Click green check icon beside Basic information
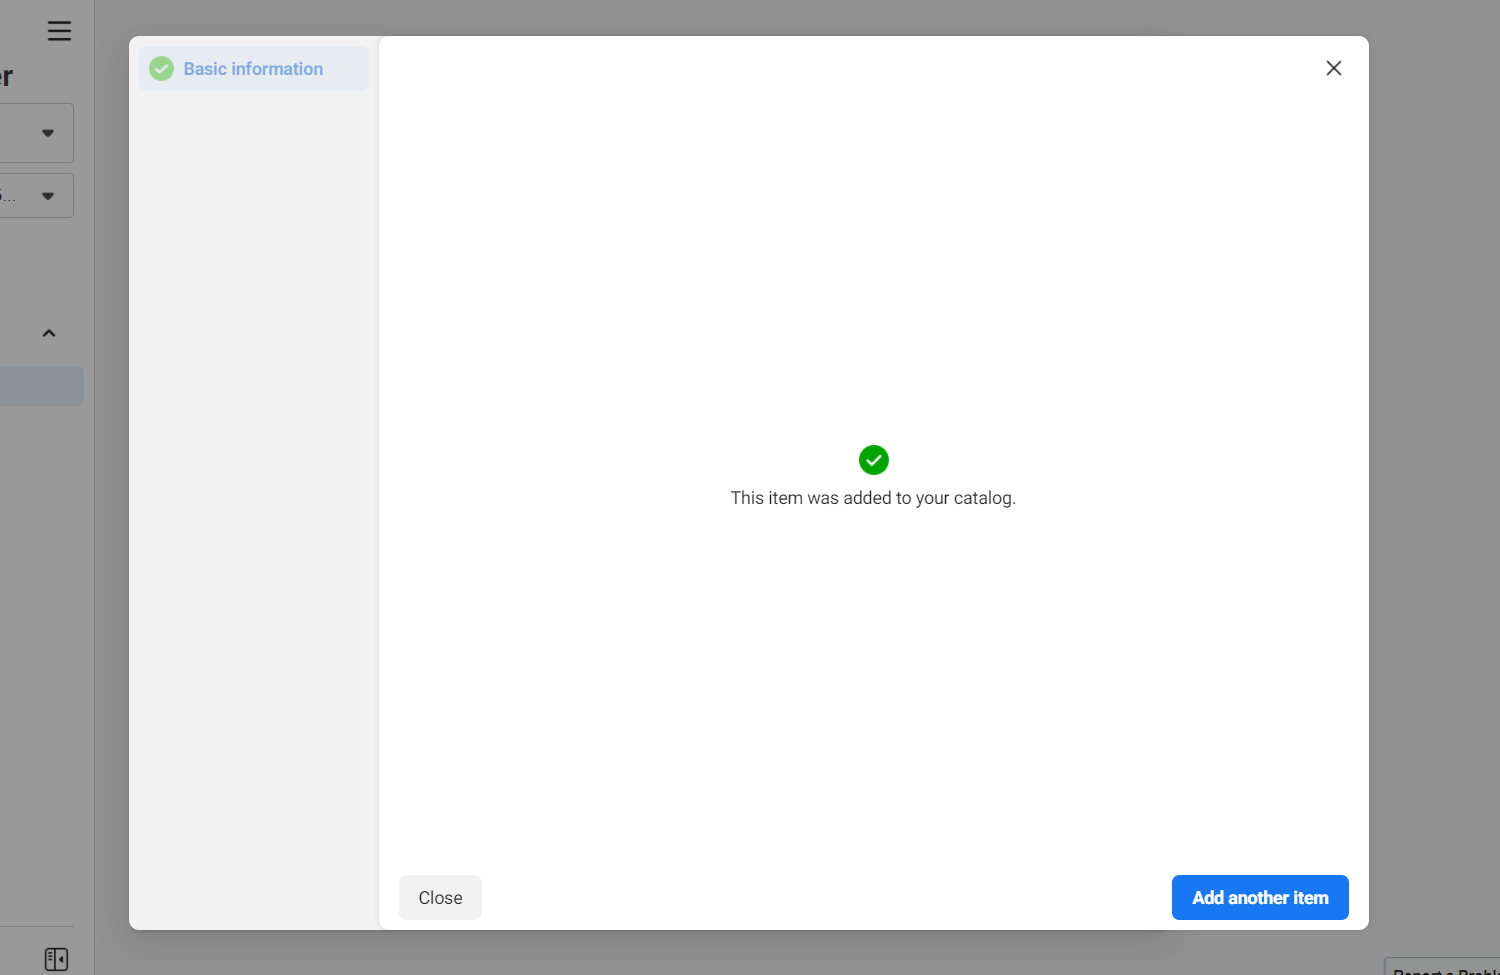1500x975 pixels. (x=161, y=69)
